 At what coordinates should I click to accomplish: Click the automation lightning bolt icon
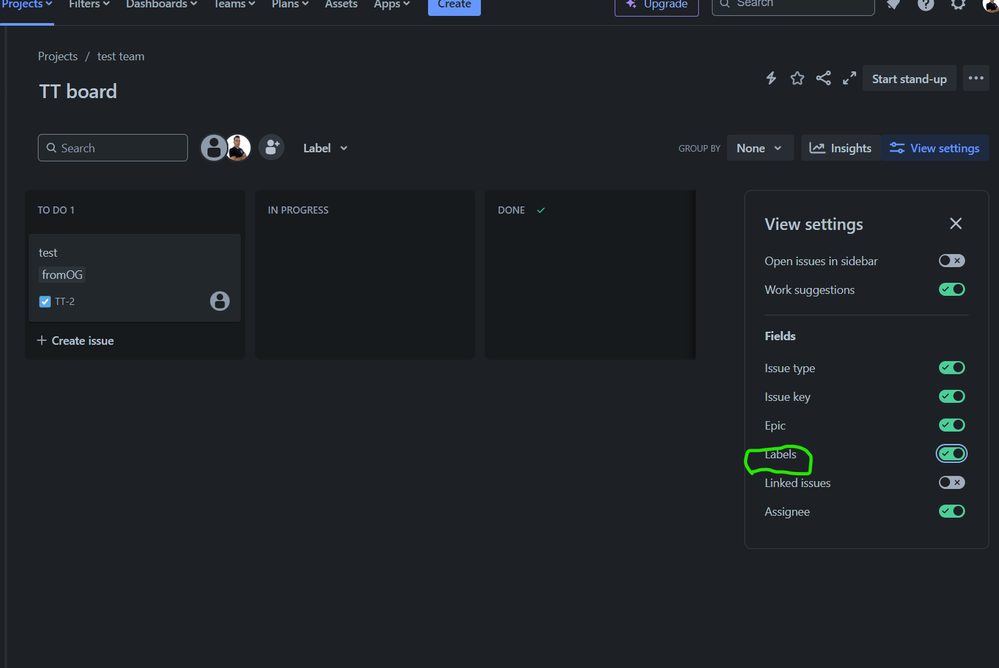(x=771, y=78)
